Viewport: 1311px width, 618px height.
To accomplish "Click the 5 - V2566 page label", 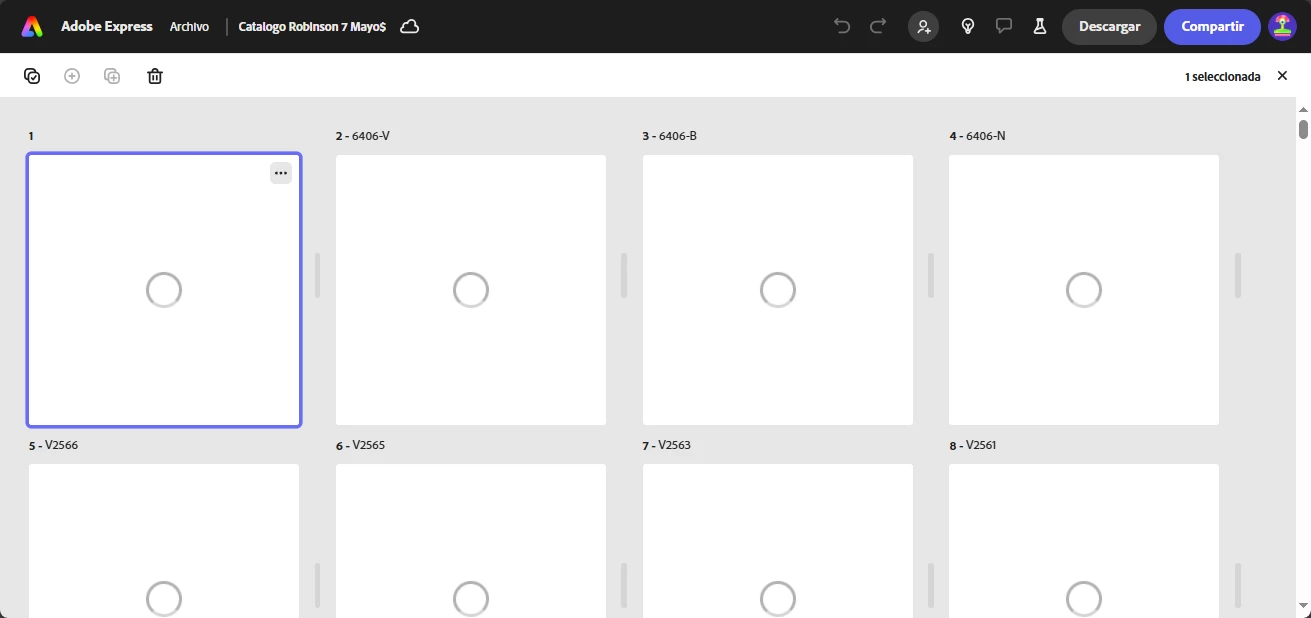I will click(x=53, y=445).
